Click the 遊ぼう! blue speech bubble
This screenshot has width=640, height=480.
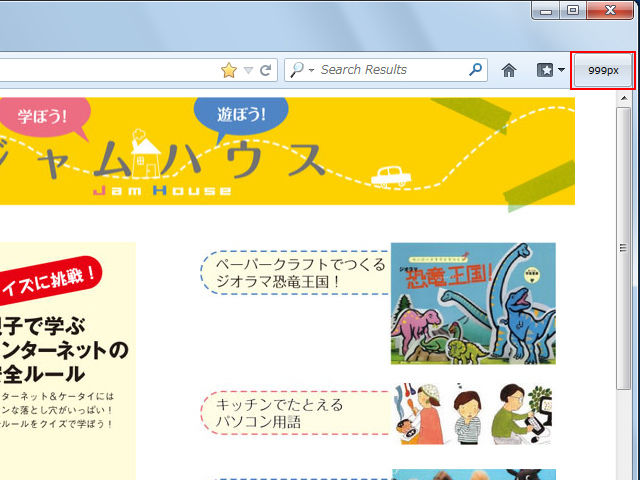point(241,116)
